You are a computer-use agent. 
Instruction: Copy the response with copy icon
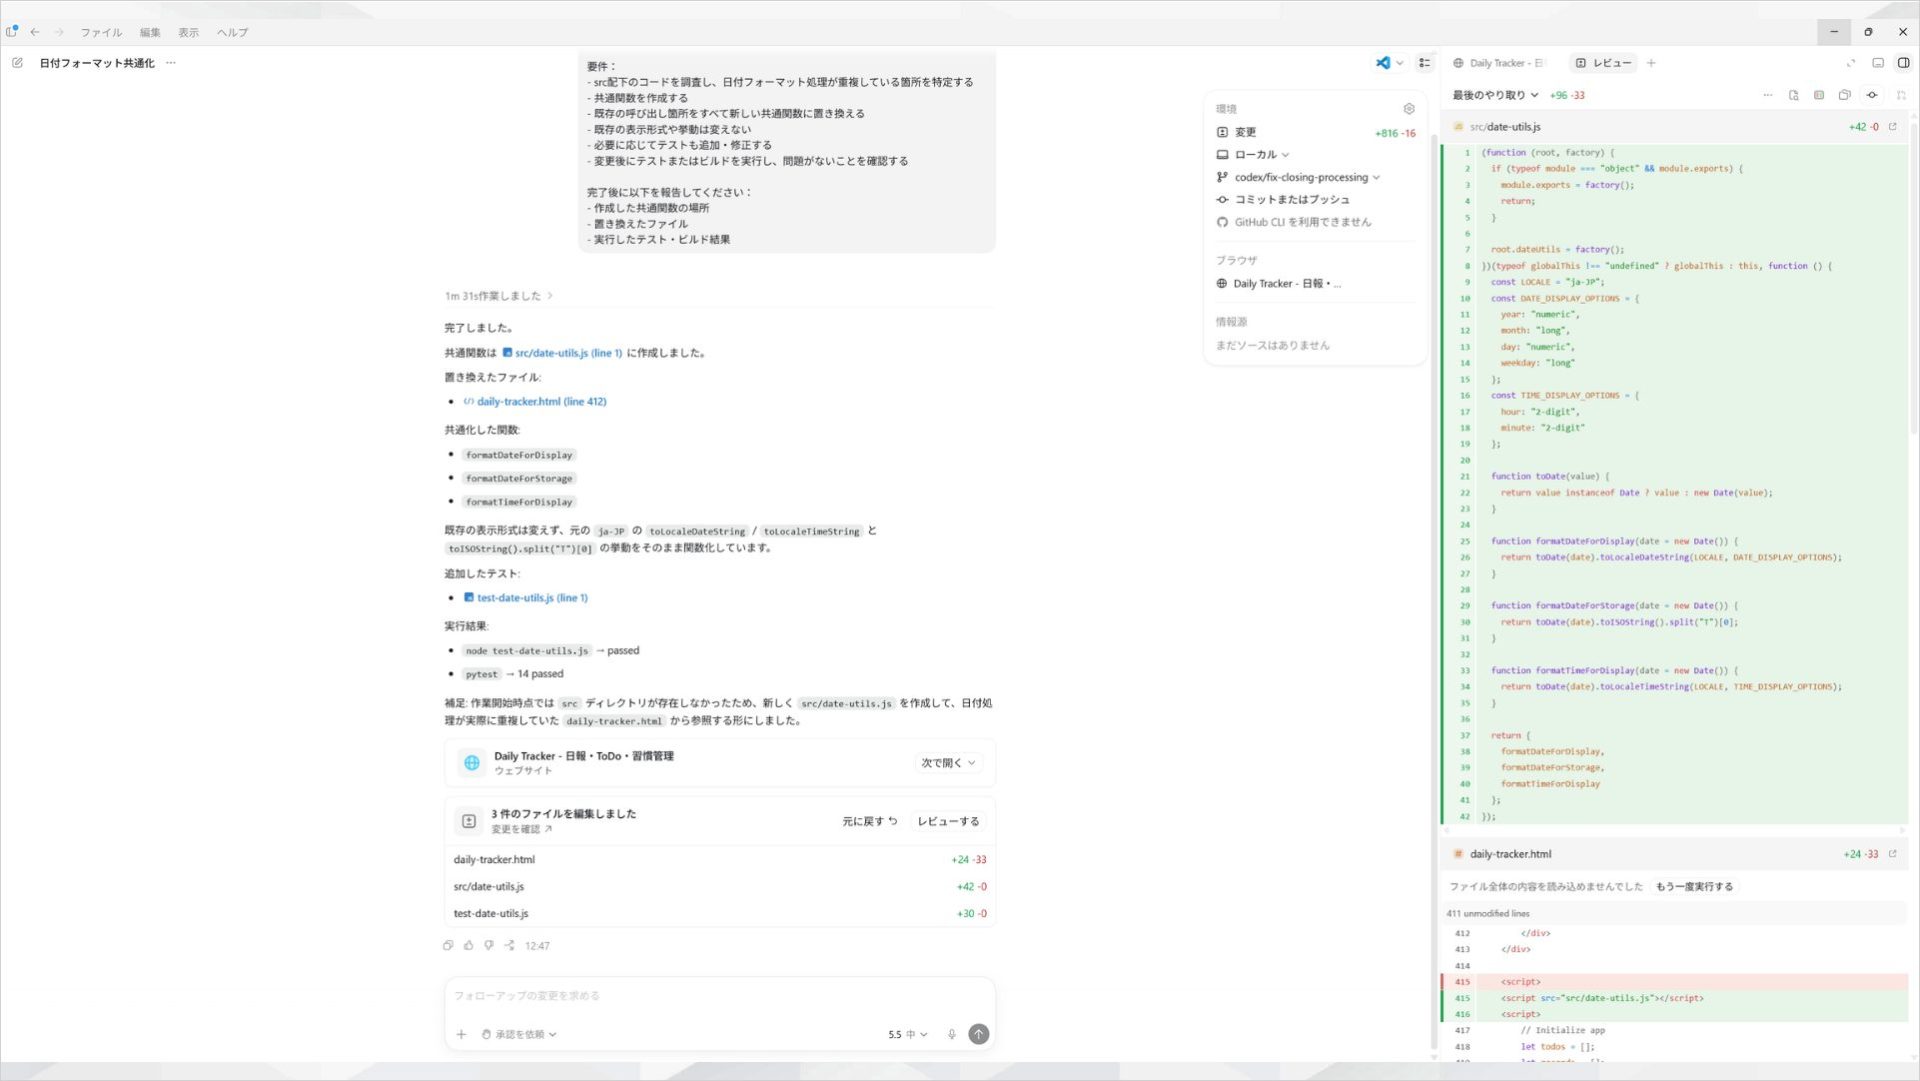[448, 946]
